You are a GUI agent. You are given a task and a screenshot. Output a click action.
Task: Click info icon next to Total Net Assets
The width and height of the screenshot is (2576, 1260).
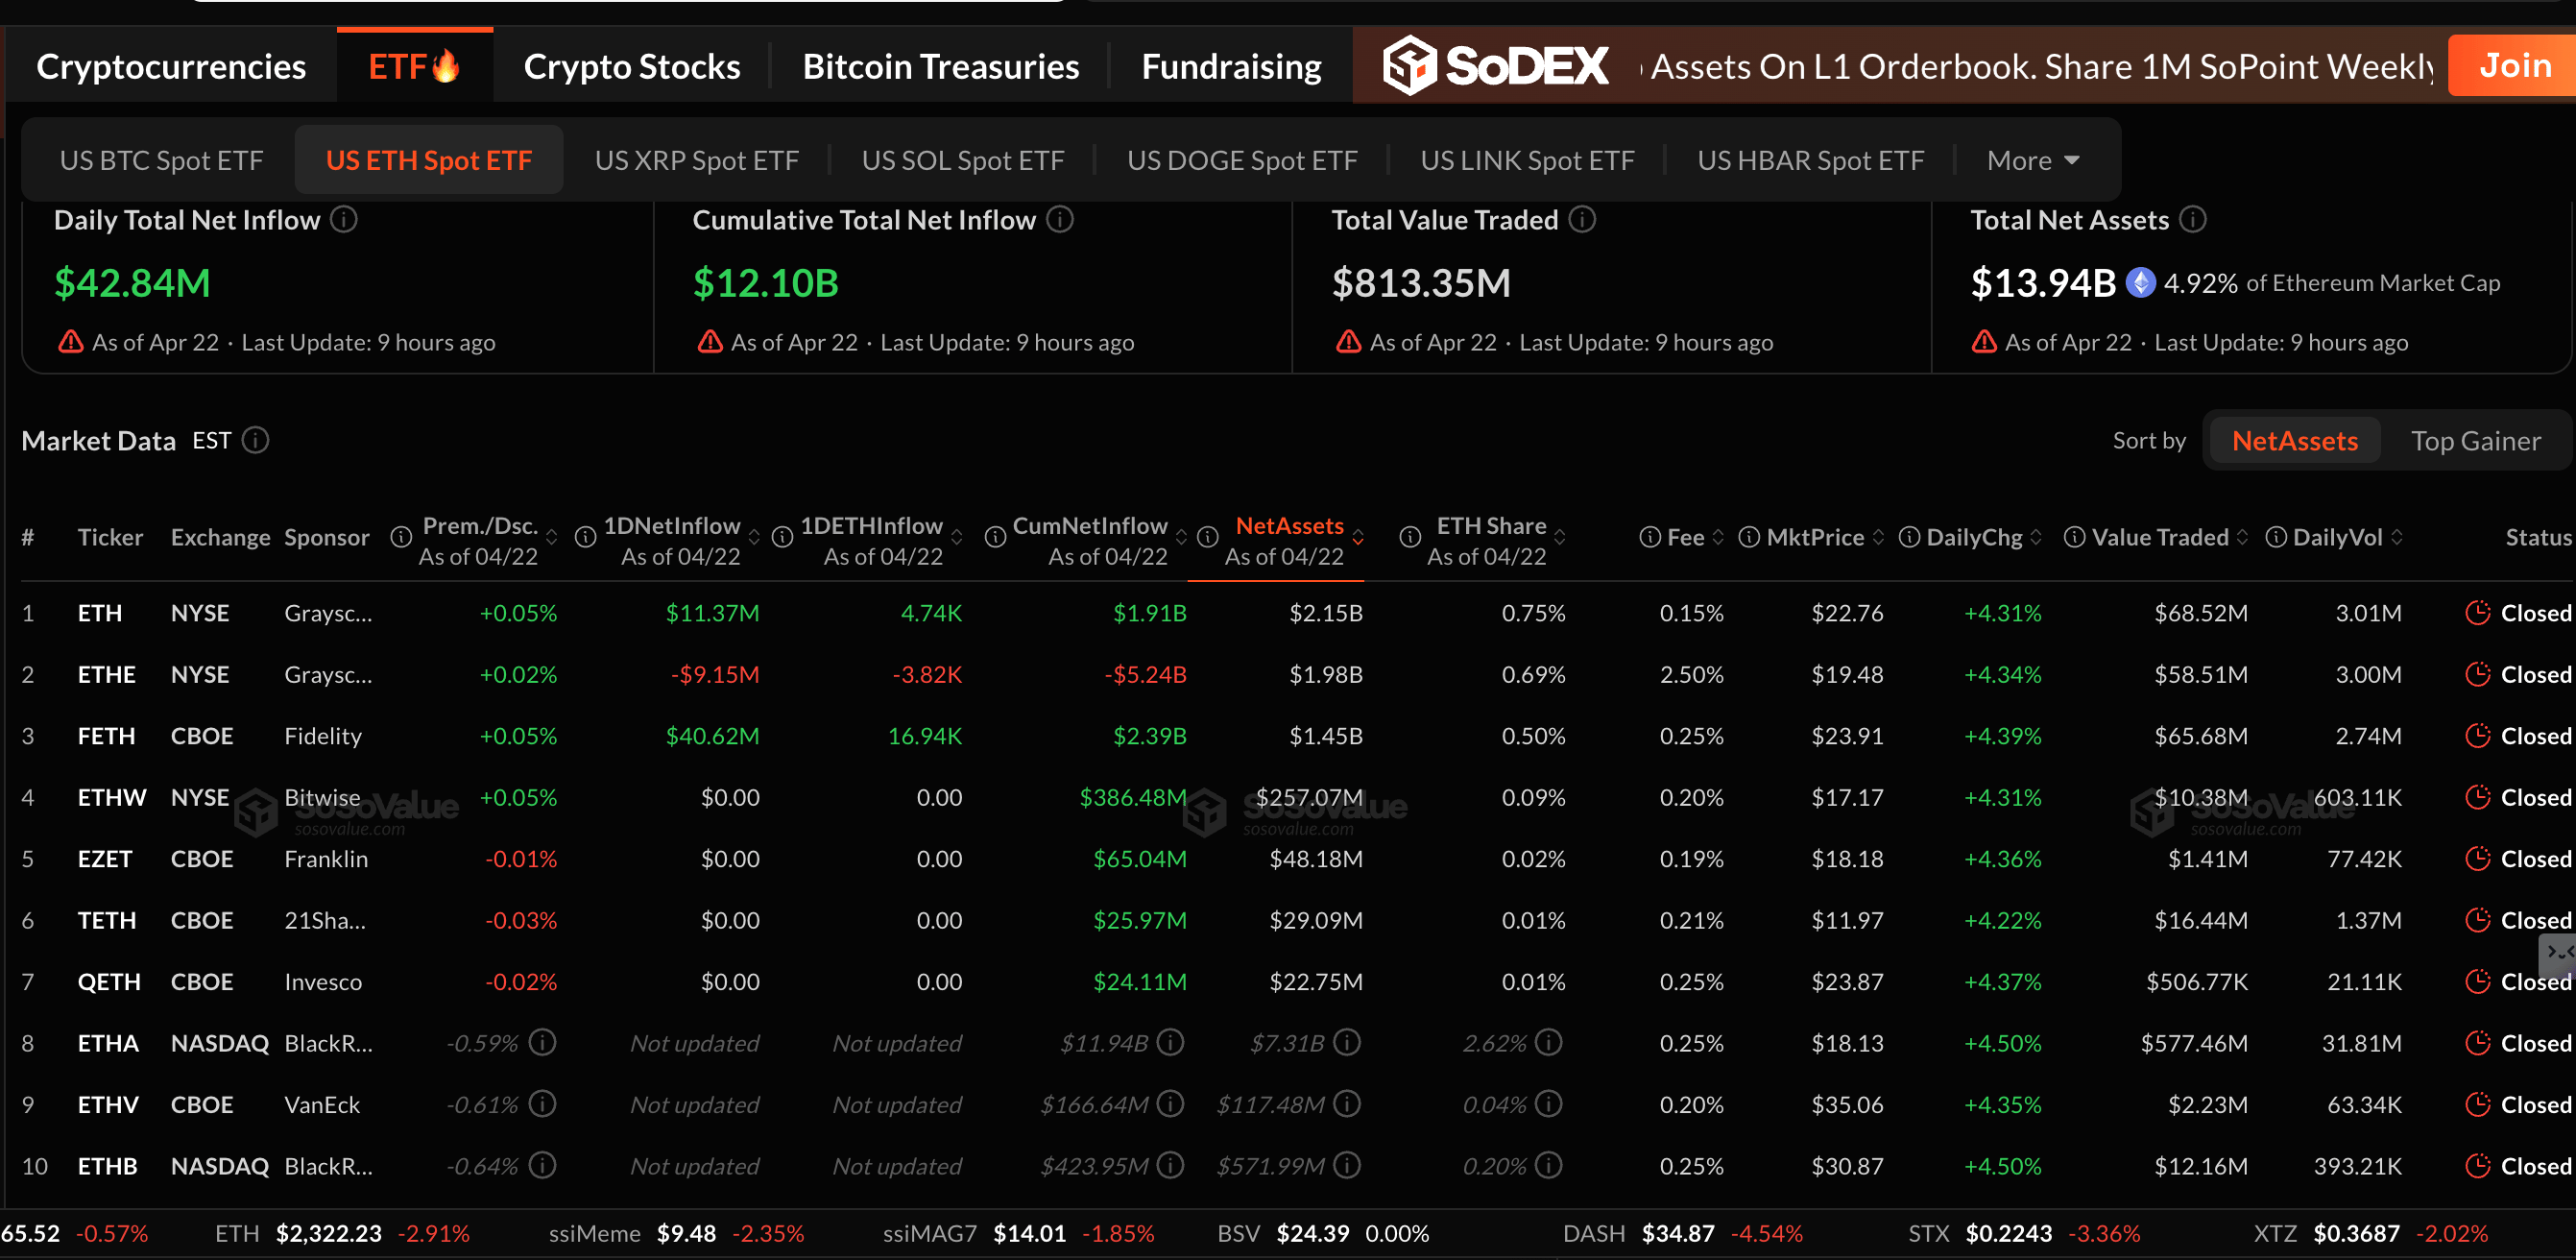2193,219
